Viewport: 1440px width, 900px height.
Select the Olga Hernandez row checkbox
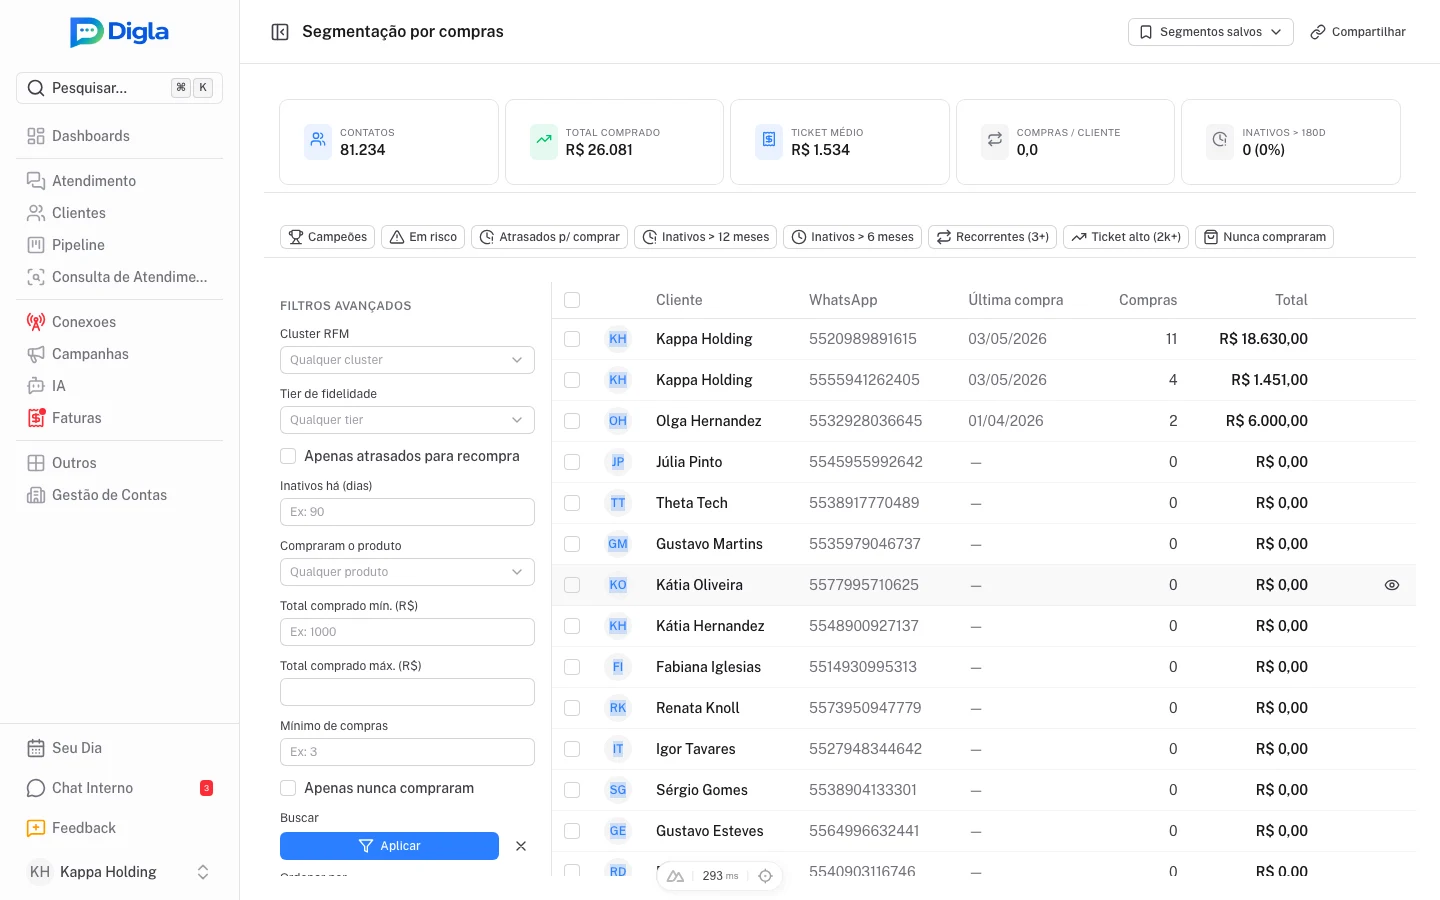572,421
